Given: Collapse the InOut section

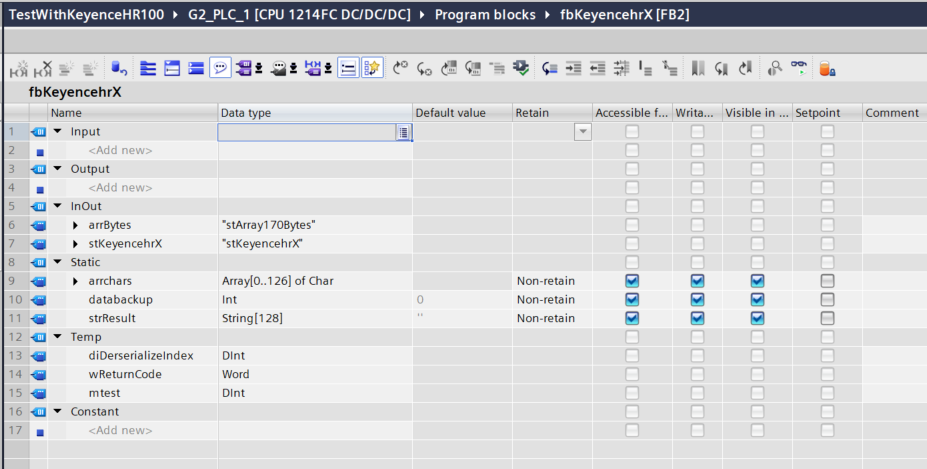Looking at the screenshot, I should [57, 206].
